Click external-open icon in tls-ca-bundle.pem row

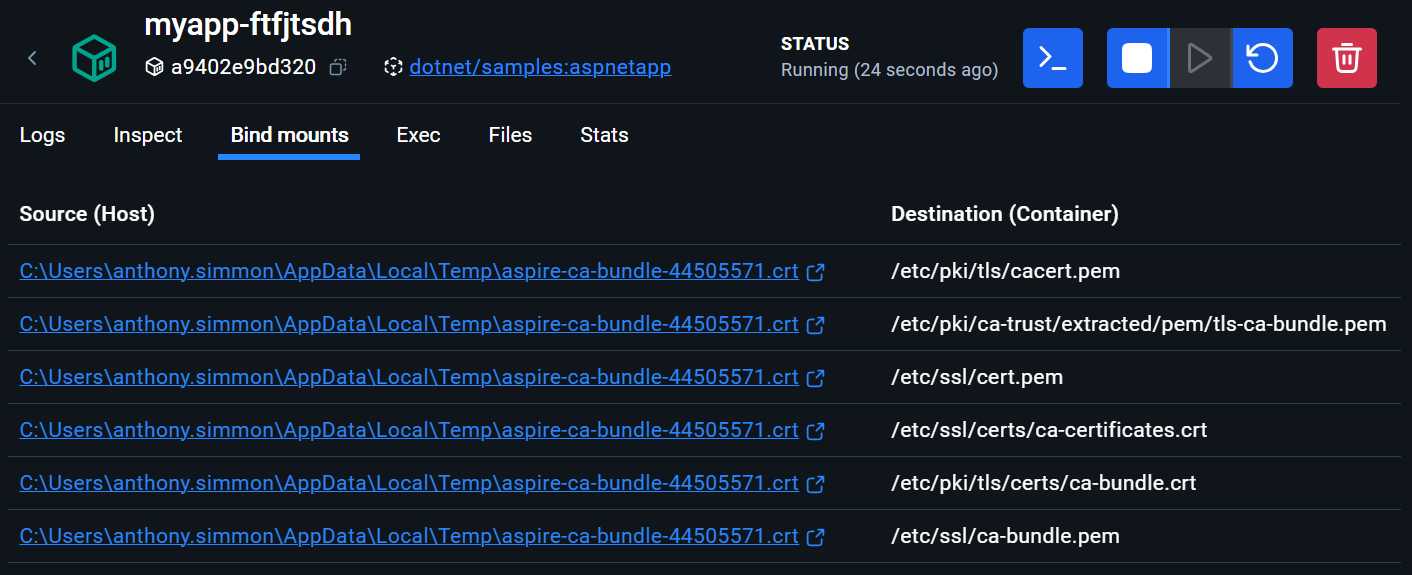(815, 325)
